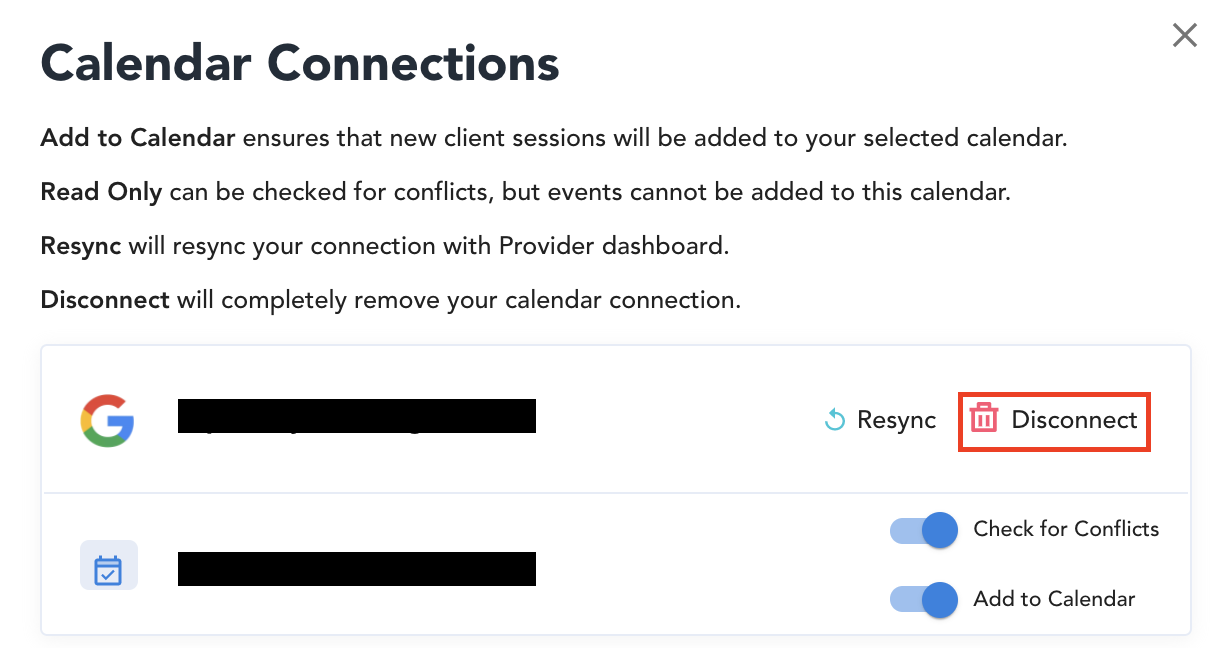Click the Calendar Connections heading
Viewport: 1216px width, 648px height.
pyautogui.click(x=300, y=64)
